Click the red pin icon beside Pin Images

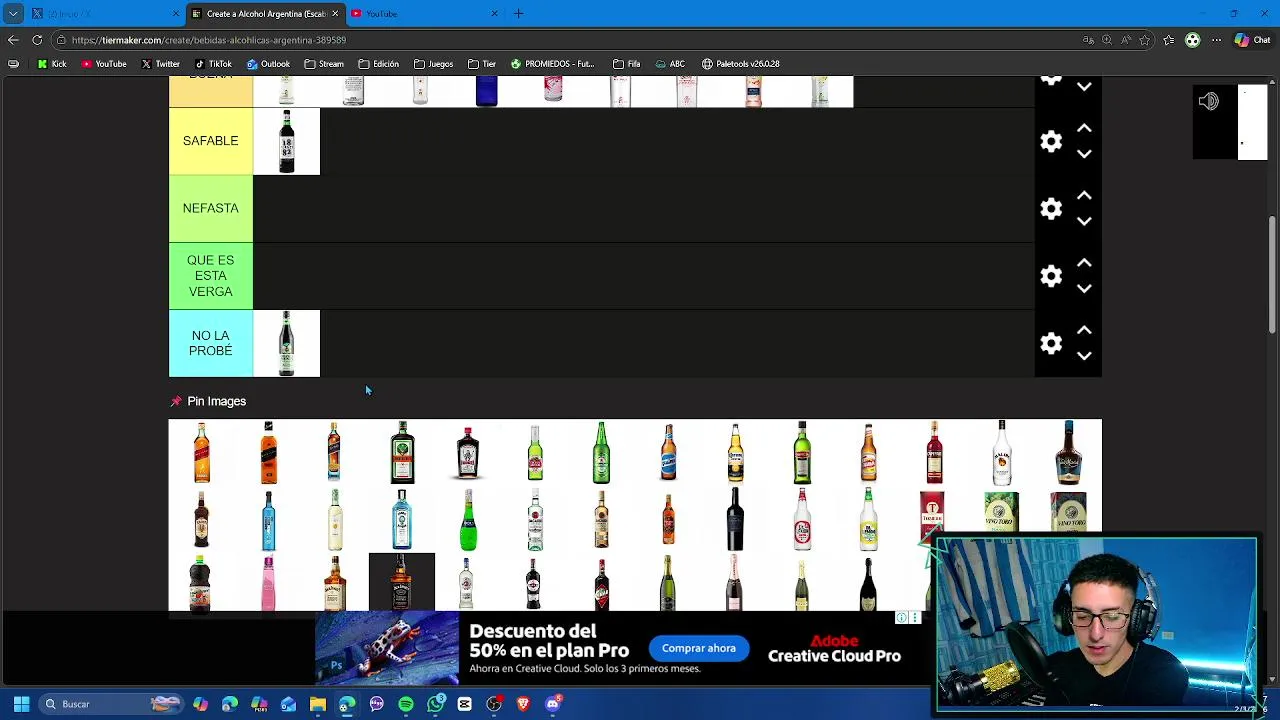tap(176, 401)
